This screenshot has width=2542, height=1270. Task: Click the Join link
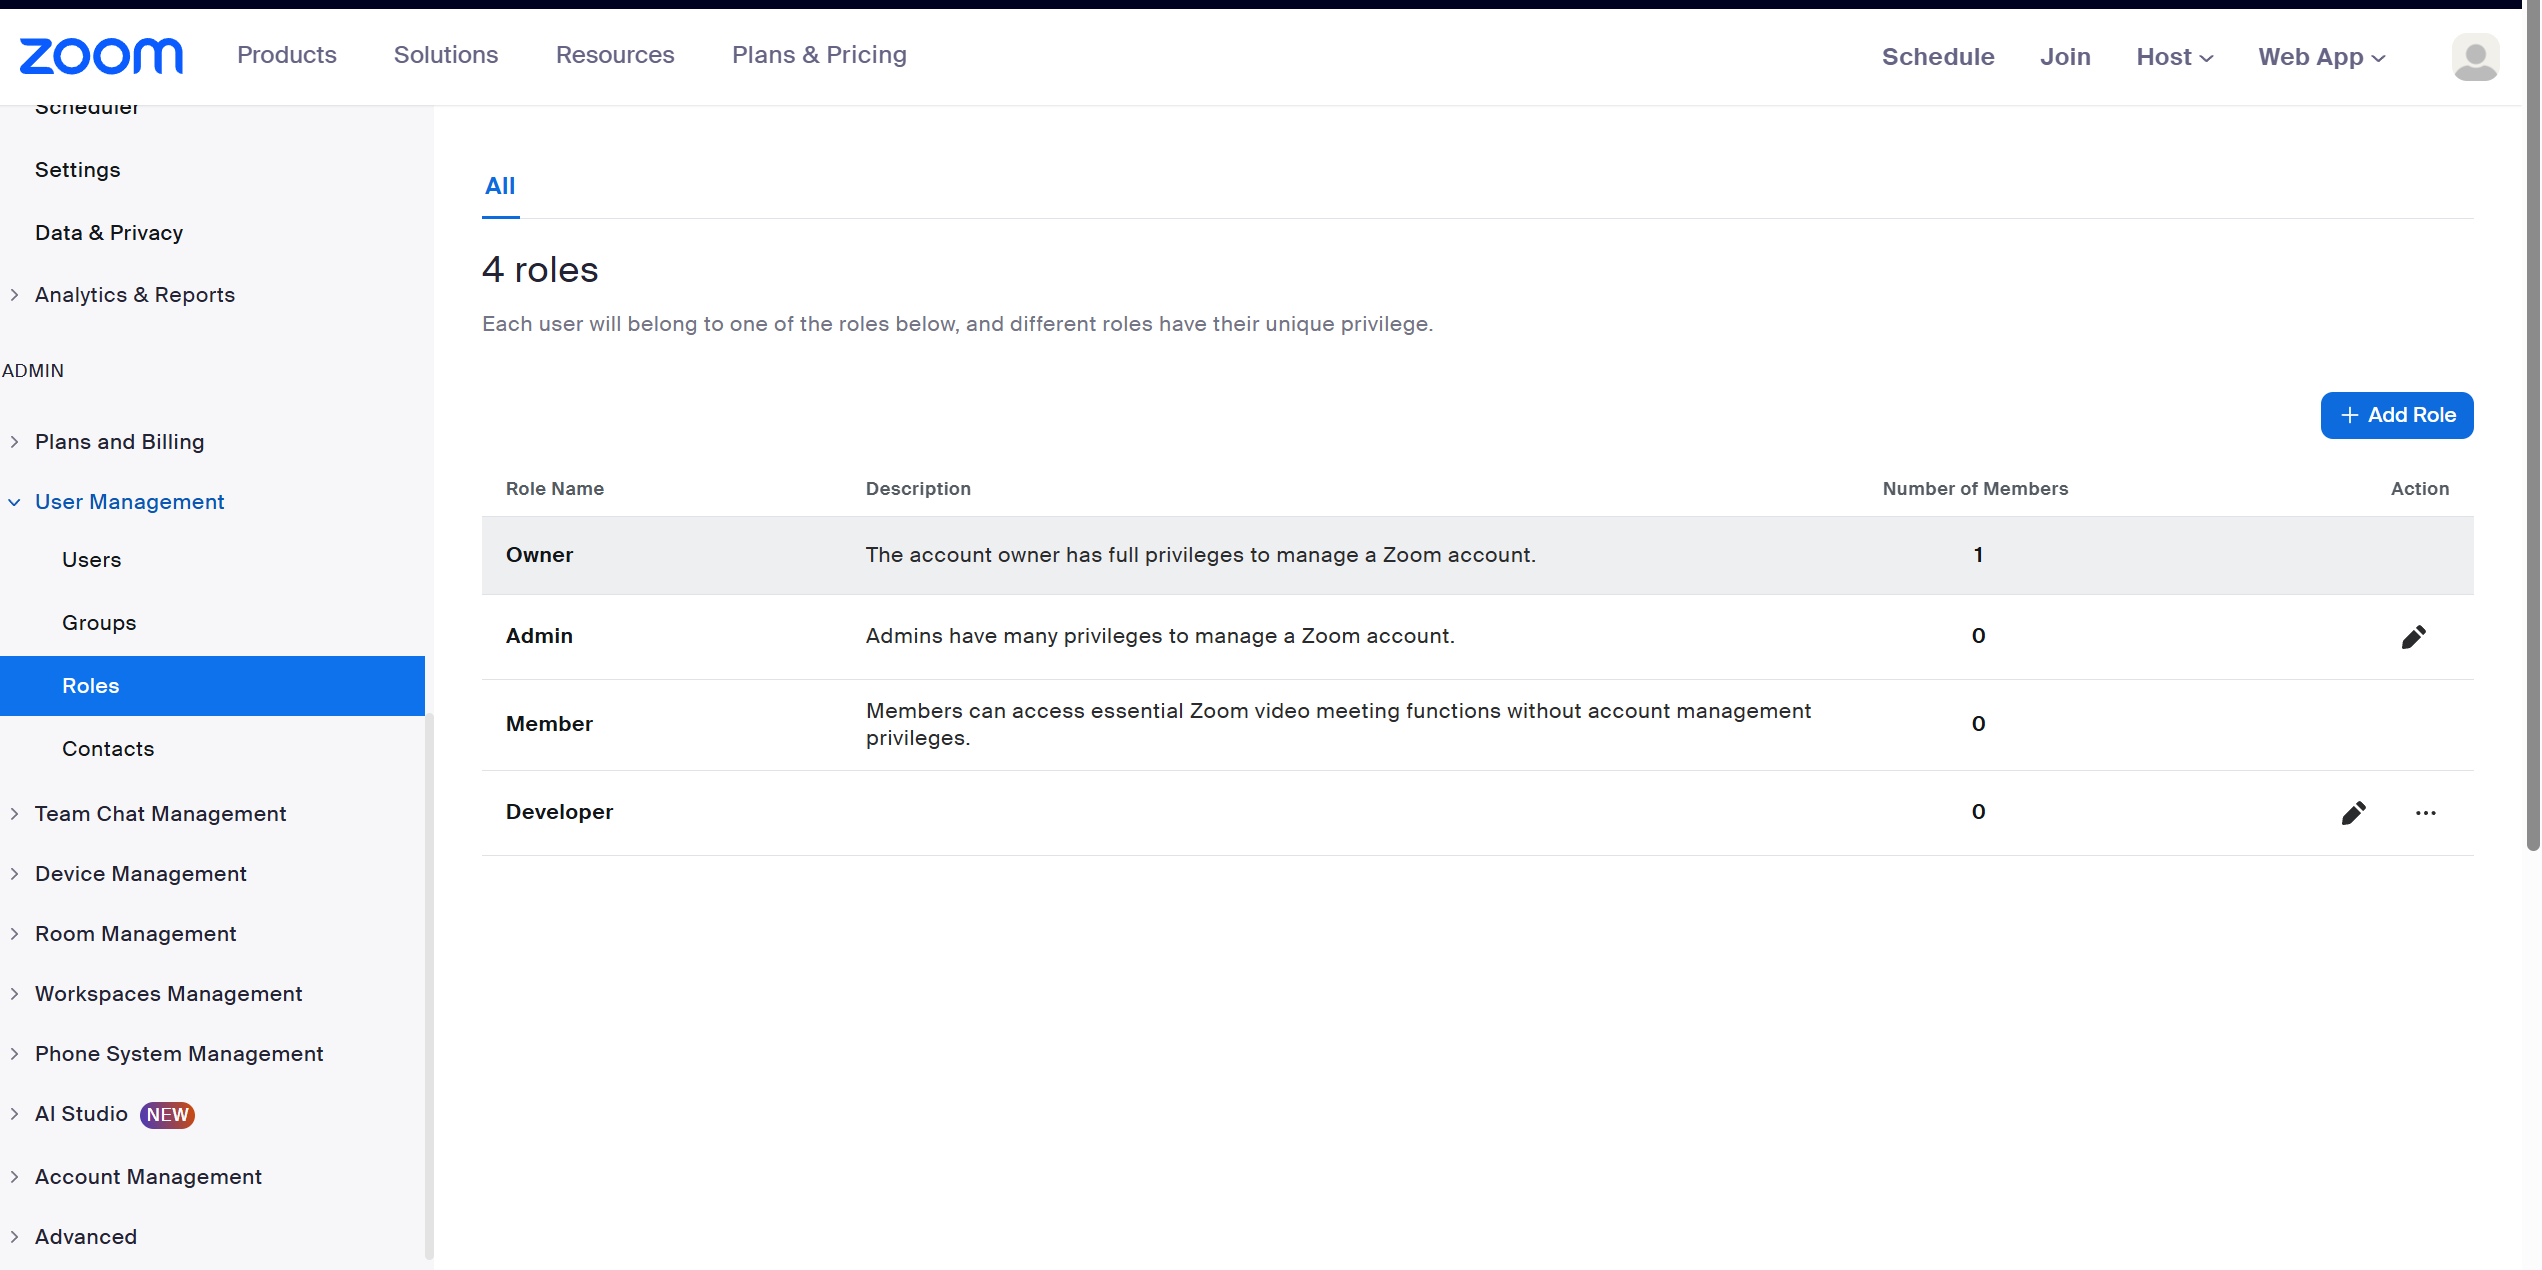pos(2065,57)
